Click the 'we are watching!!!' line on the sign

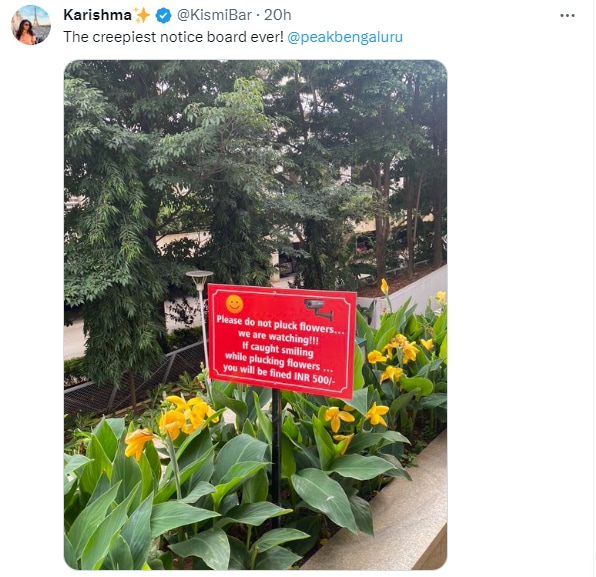coord(278,337)
